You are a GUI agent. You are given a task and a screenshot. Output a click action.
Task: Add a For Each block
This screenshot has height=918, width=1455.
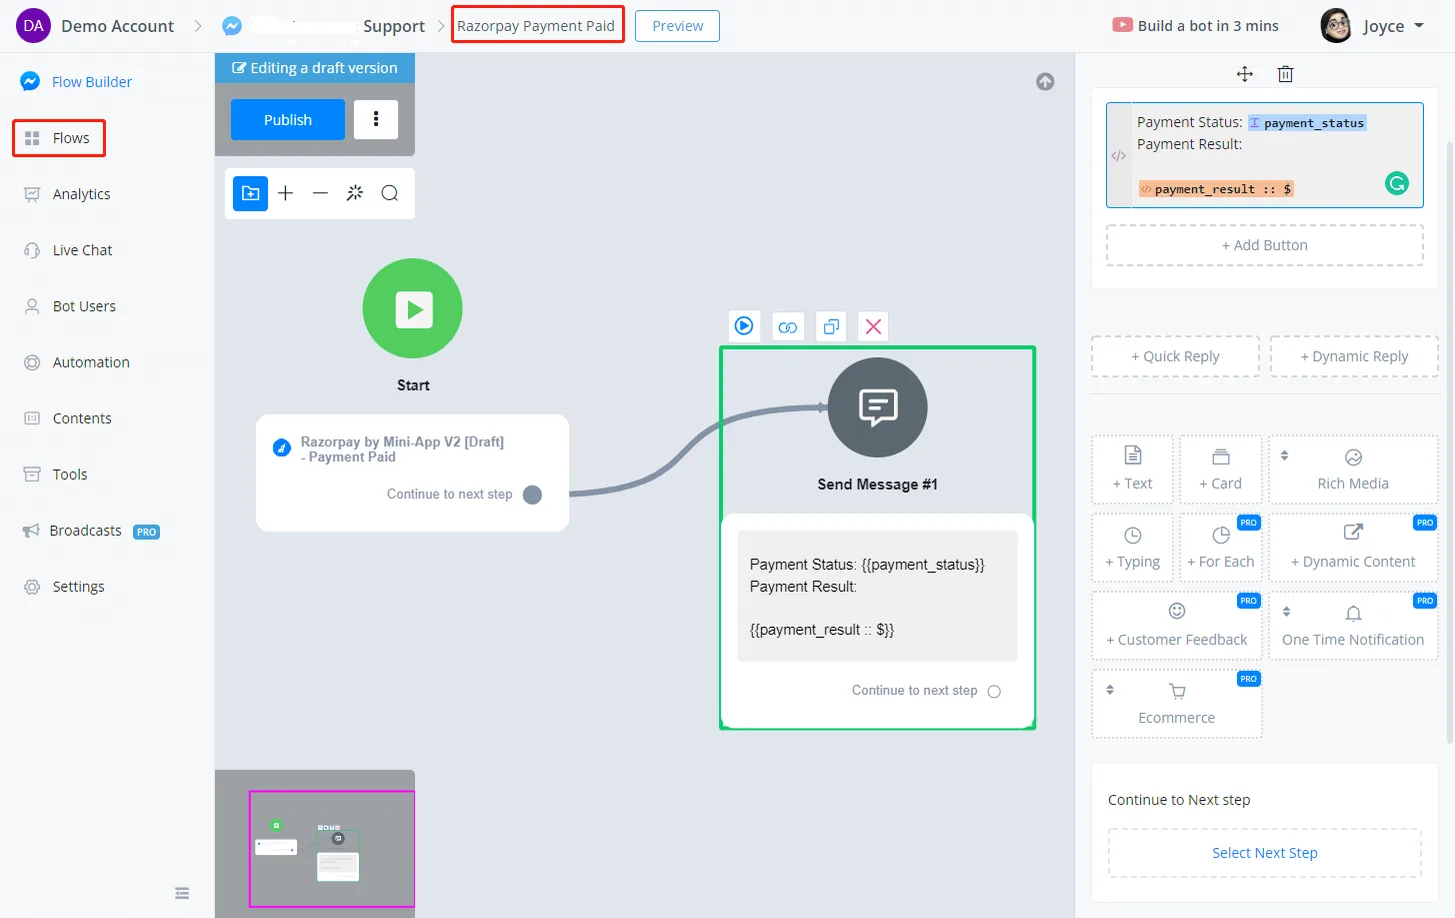(1220, 548)
